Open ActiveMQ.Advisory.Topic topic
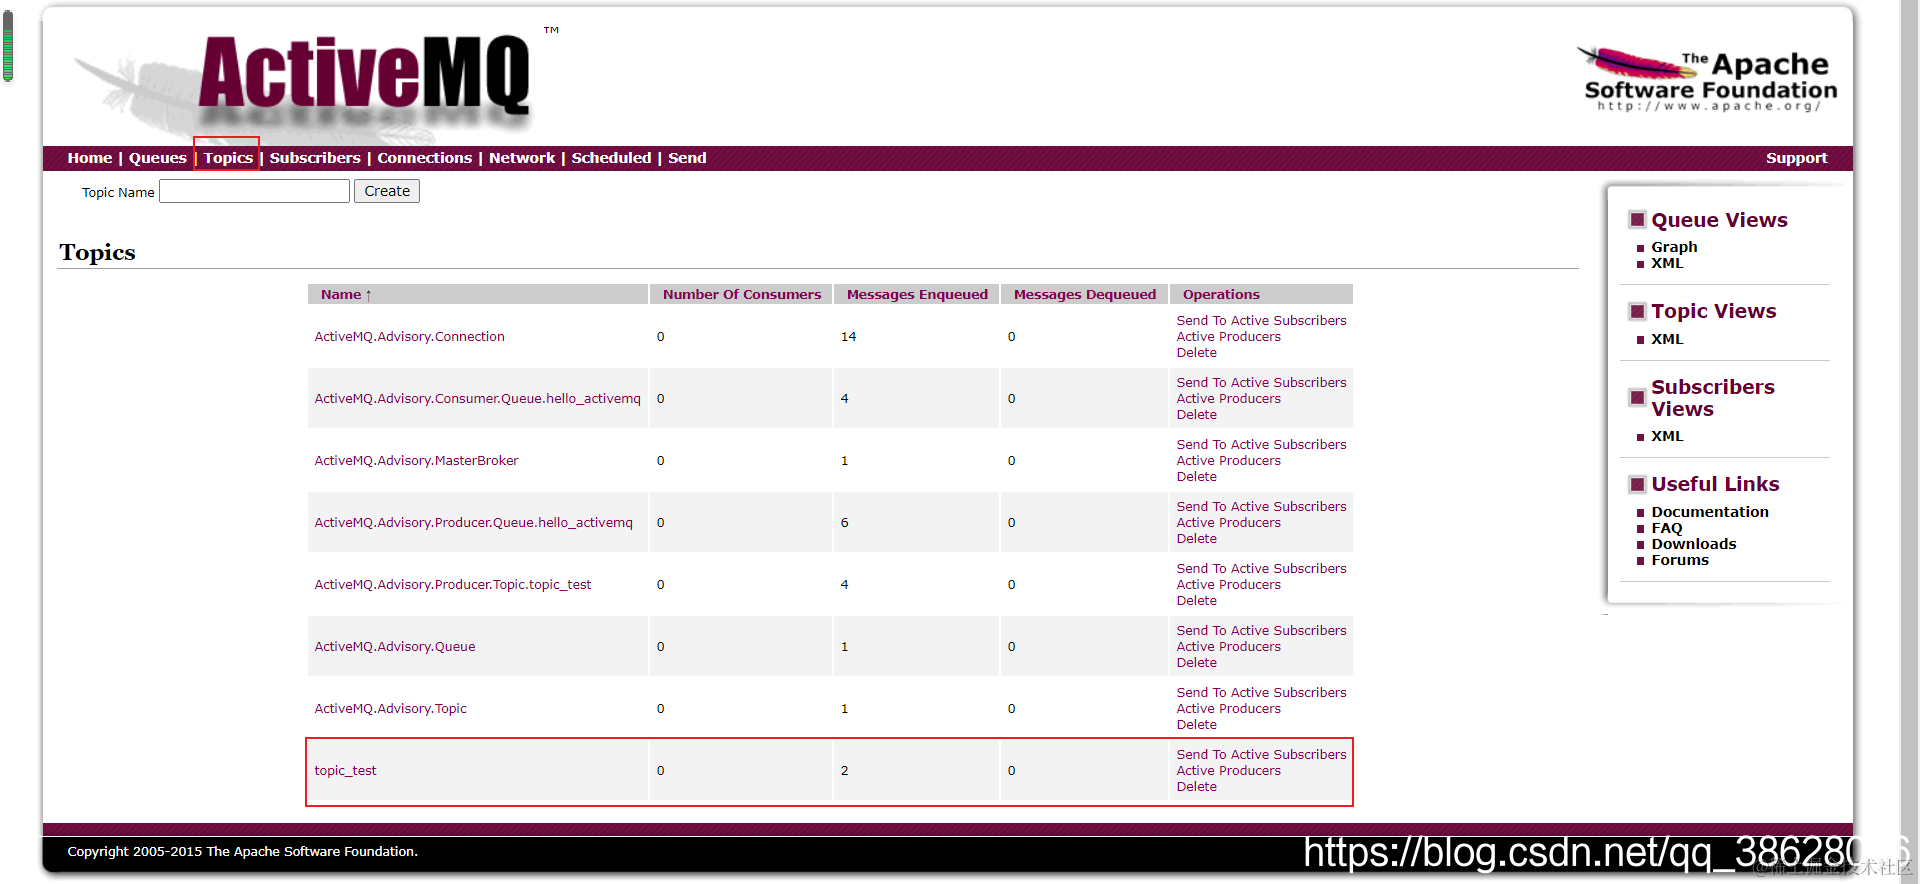This screenshot has width=1920, height=884. (390, 709)
